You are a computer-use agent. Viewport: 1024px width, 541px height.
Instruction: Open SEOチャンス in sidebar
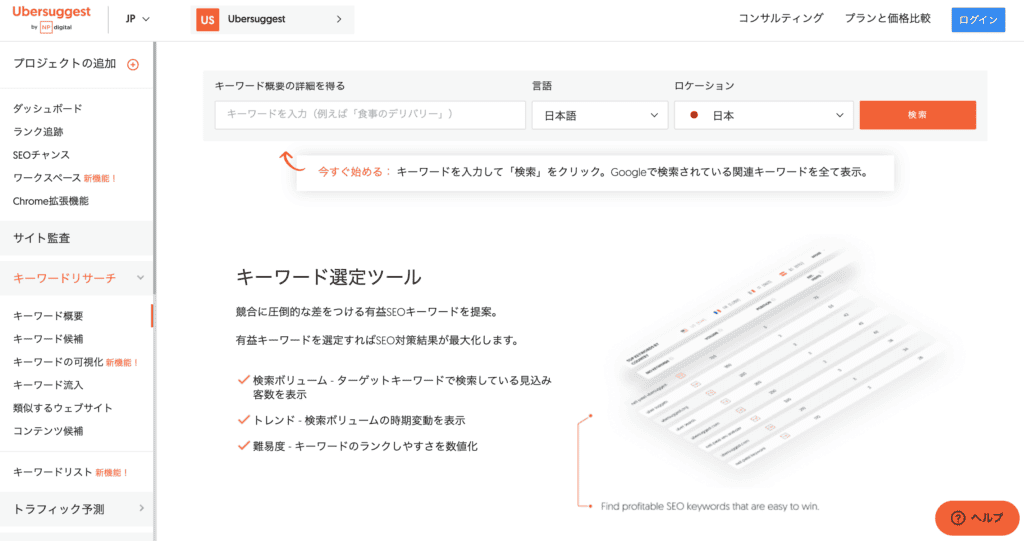(x=41, y=155)
